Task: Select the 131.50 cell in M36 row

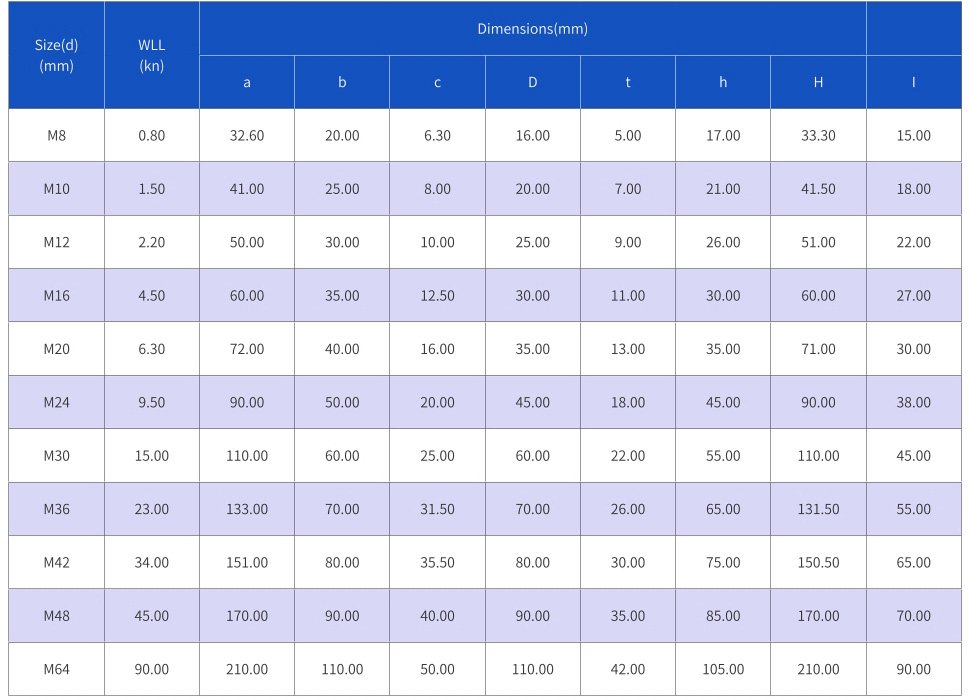Action: (818, 509)
